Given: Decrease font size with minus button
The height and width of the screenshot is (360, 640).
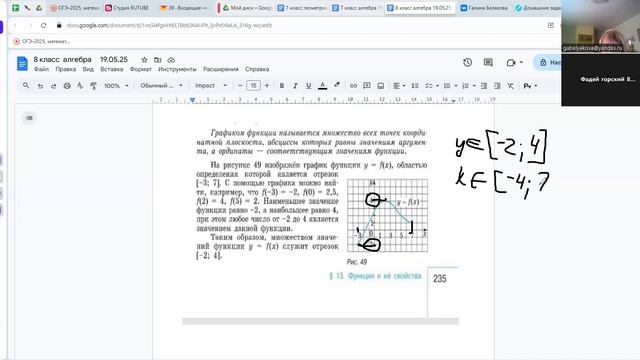Looking at the screenshot, I should point(240,86).
